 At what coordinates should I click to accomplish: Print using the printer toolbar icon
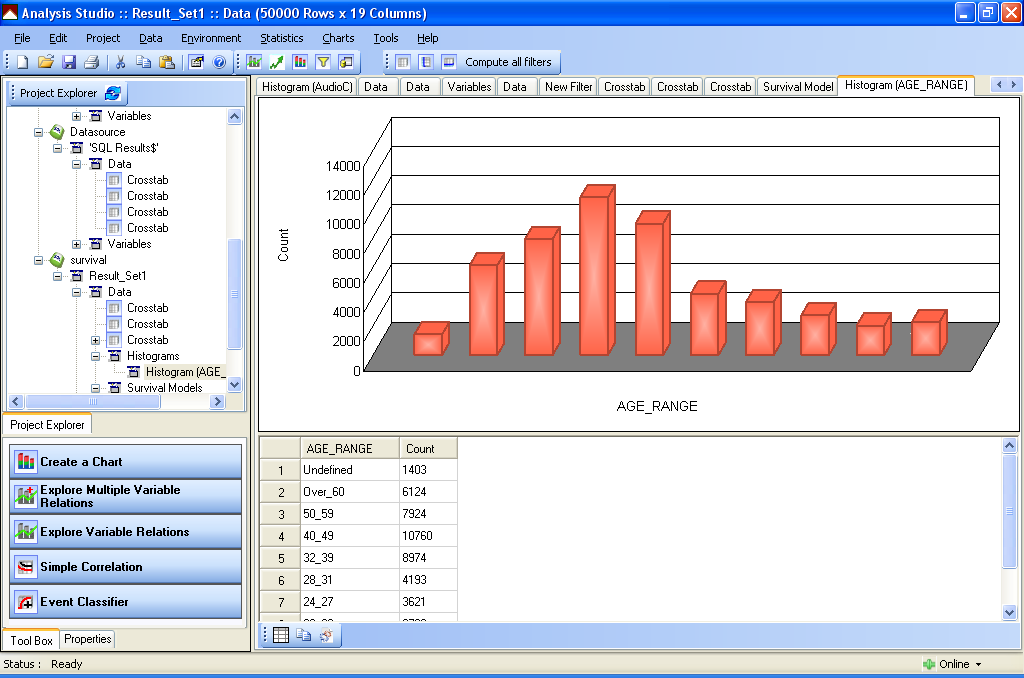(92, 62)
